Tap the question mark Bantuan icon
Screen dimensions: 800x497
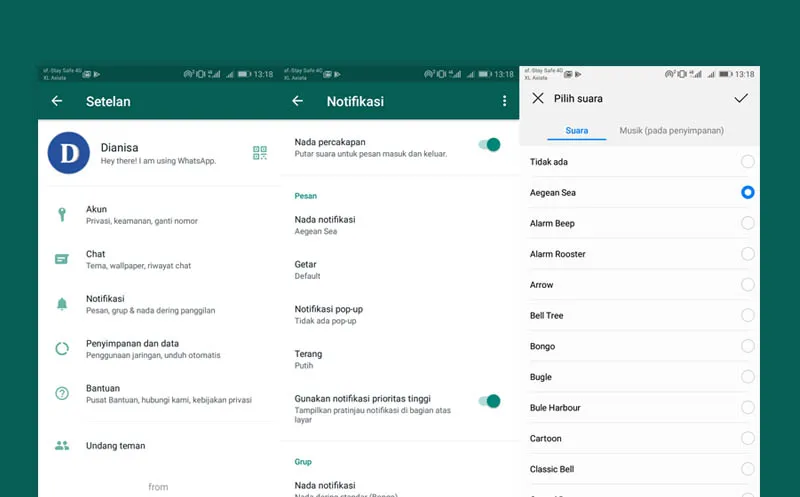(62, 394)
